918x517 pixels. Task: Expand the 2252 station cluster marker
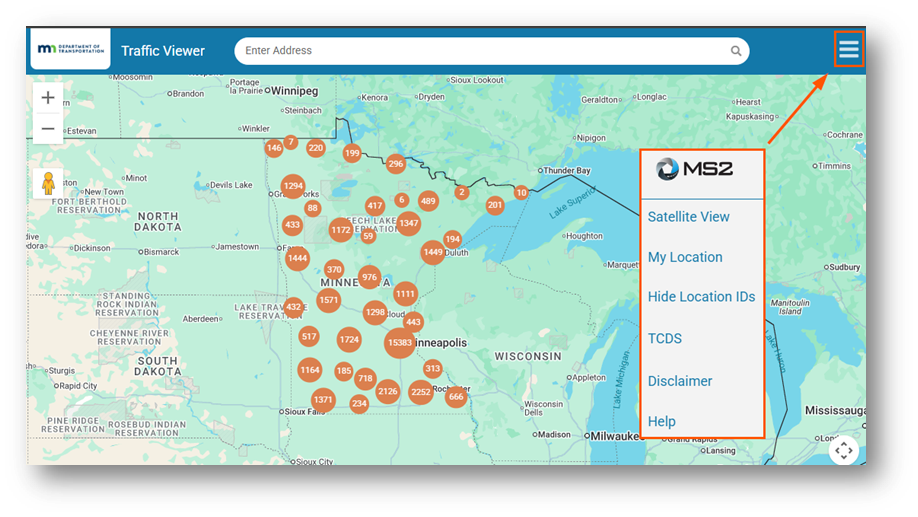[x=421, y=392]
